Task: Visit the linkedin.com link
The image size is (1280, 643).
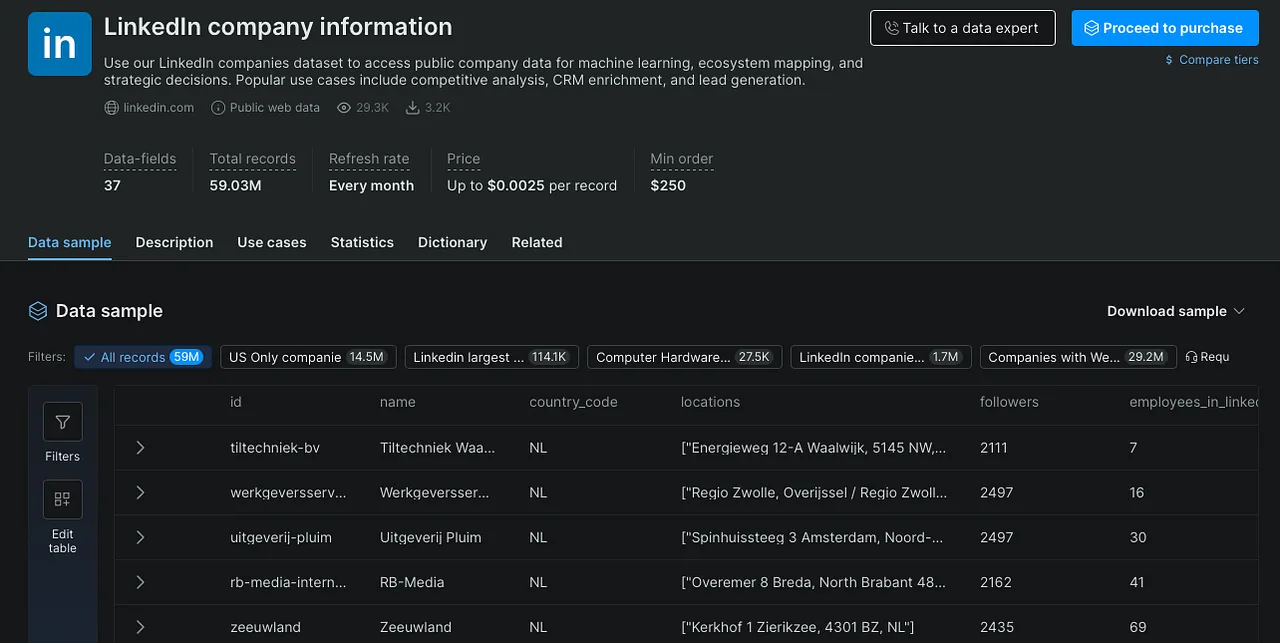Action: pyautogui.click(x=158, y=108)
